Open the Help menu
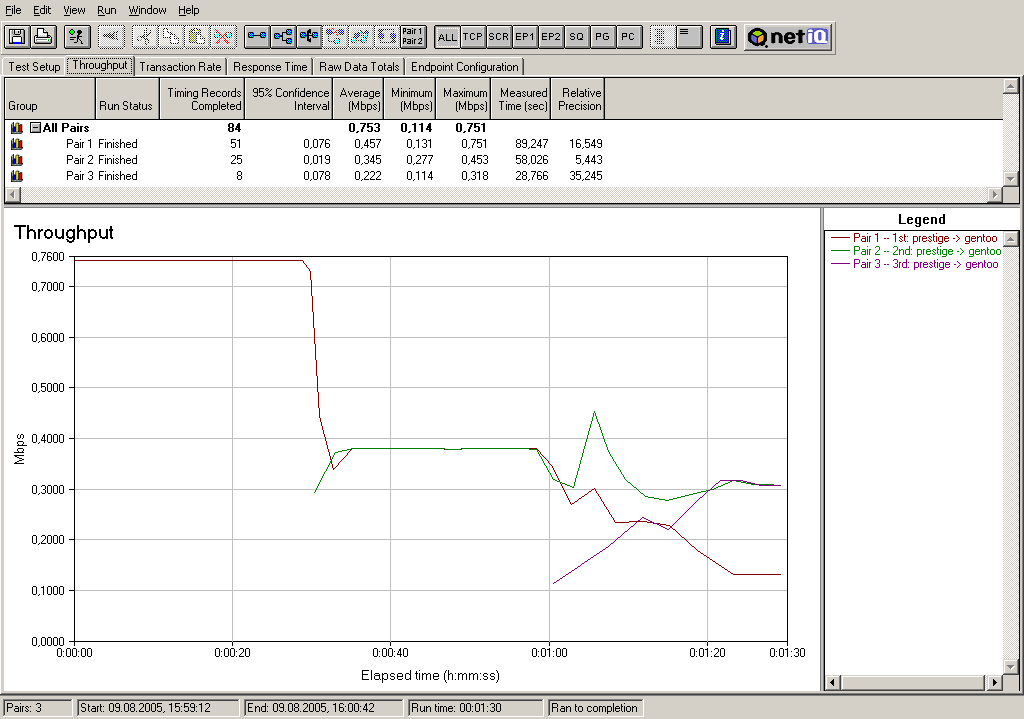Screen dimensions: 1024x719 (189, 10)
